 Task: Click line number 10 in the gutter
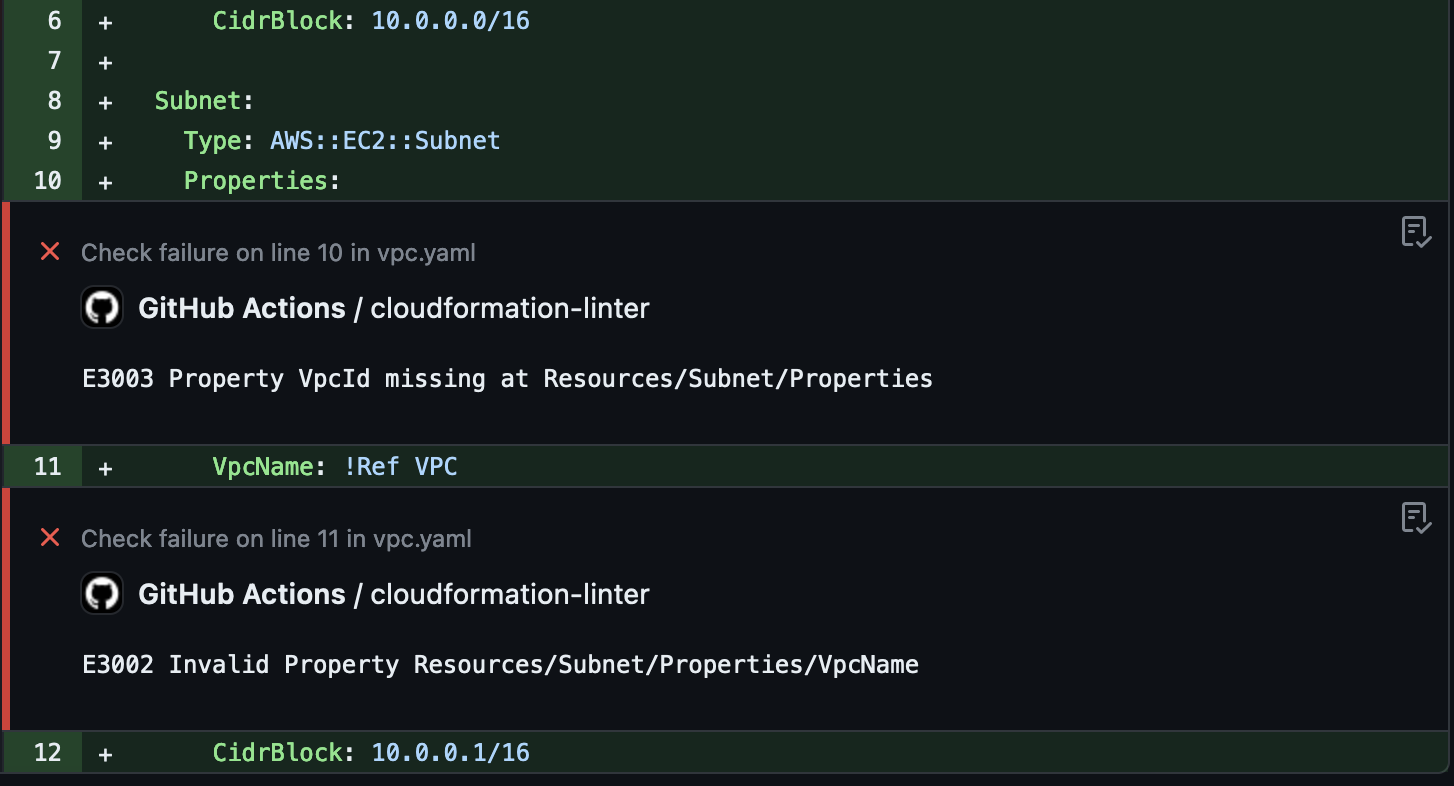47,180
